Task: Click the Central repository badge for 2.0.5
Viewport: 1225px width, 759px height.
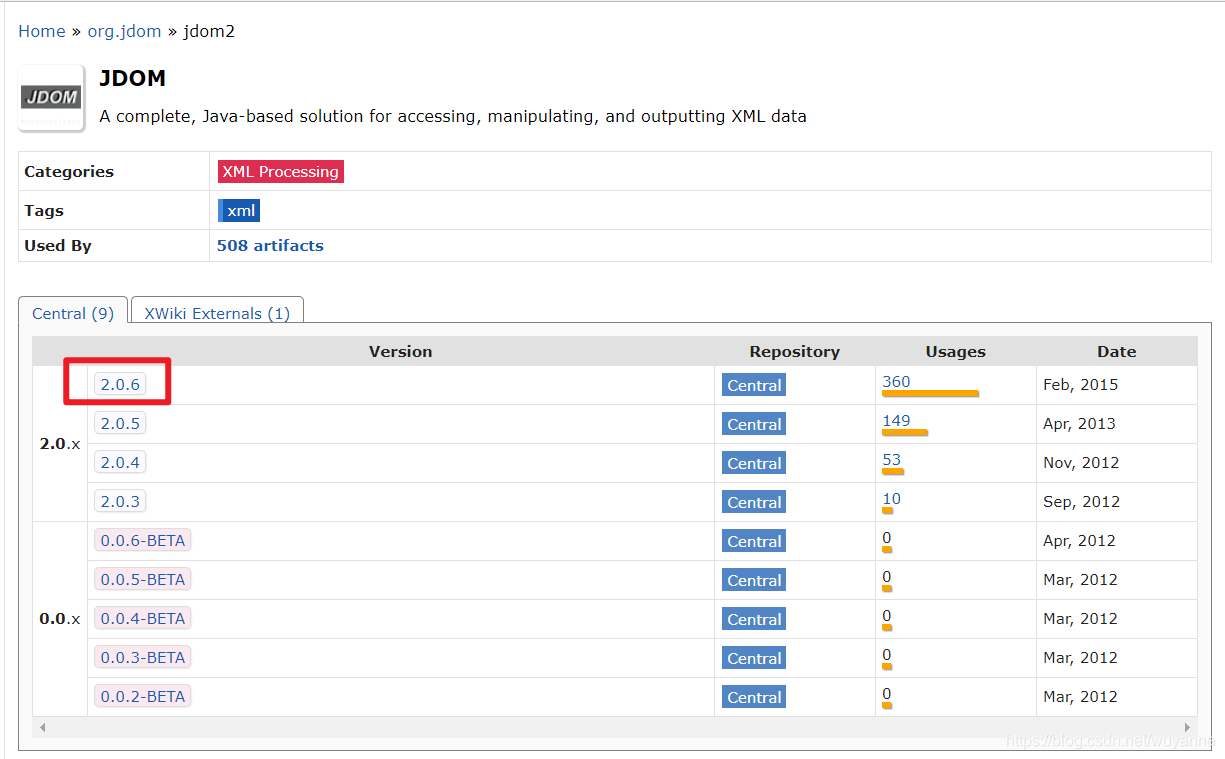Action: (754, 424)
